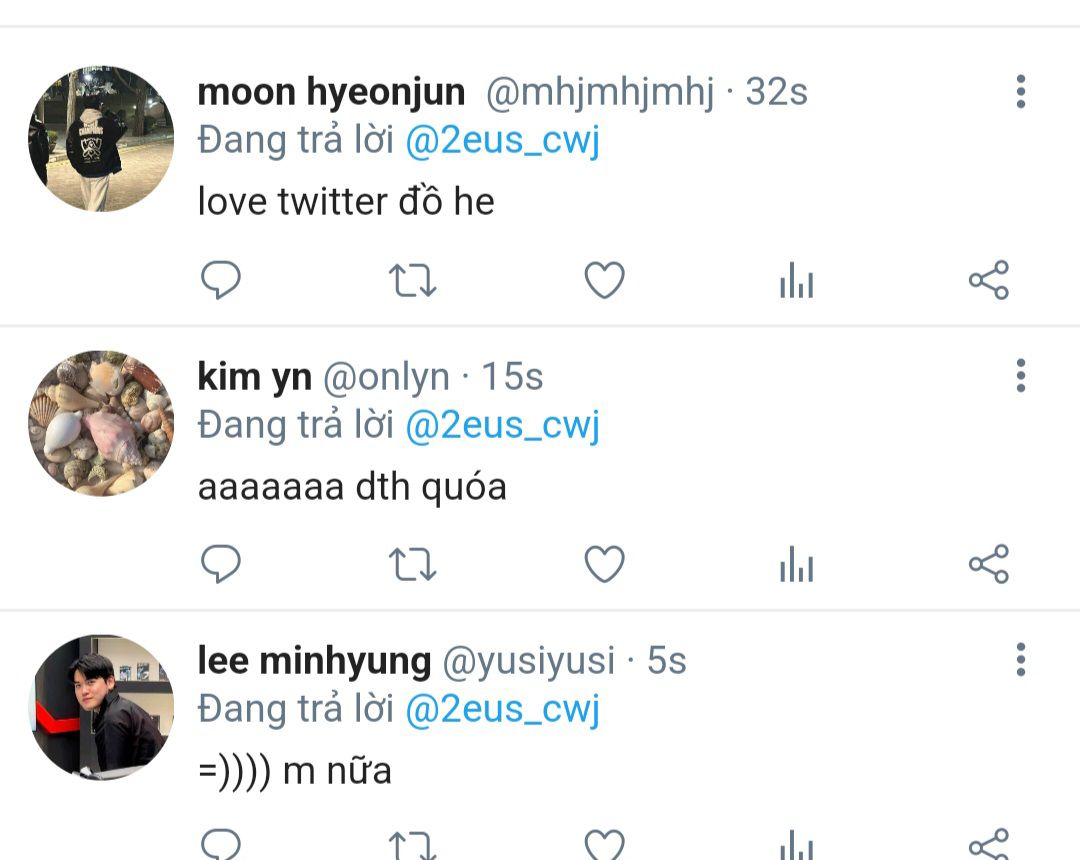Retweet kim yn's 'aaaaaaa dth quóa' tweet
The height and width of the screenshot is (860, 1080).
[413, 565]
